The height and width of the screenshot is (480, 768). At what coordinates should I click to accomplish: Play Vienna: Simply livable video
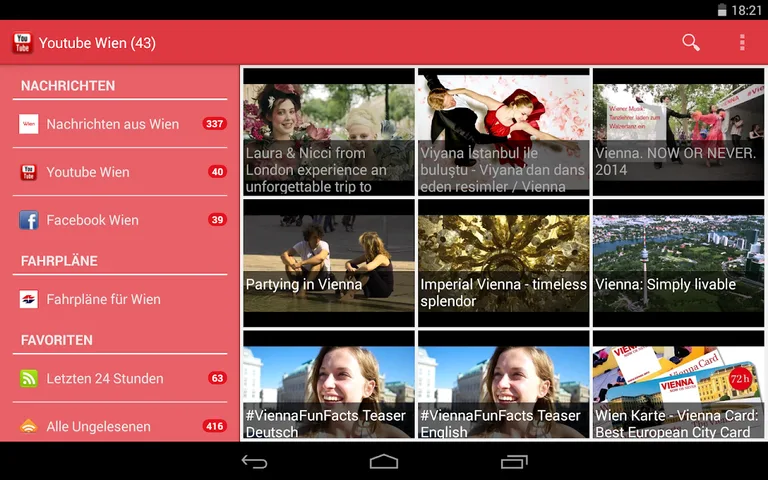[x=678, y=263]
